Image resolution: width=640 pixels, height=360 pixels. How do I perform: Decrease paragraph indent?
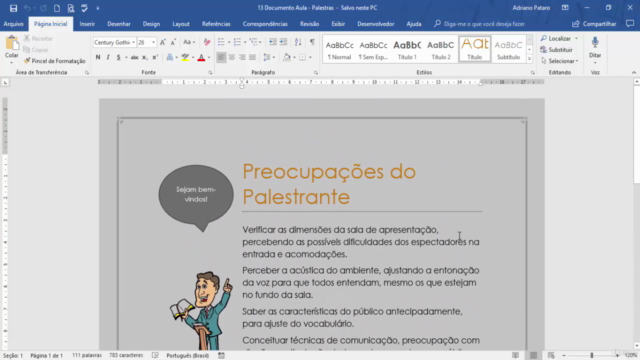point(273,42)
